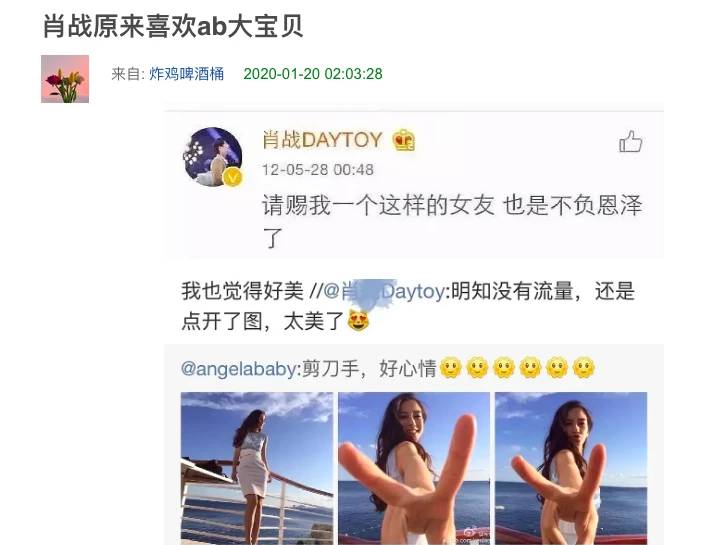Click the post timestamp 2020-01-20 02:03:28
This screenshot has width=708, height=545.
313,74
